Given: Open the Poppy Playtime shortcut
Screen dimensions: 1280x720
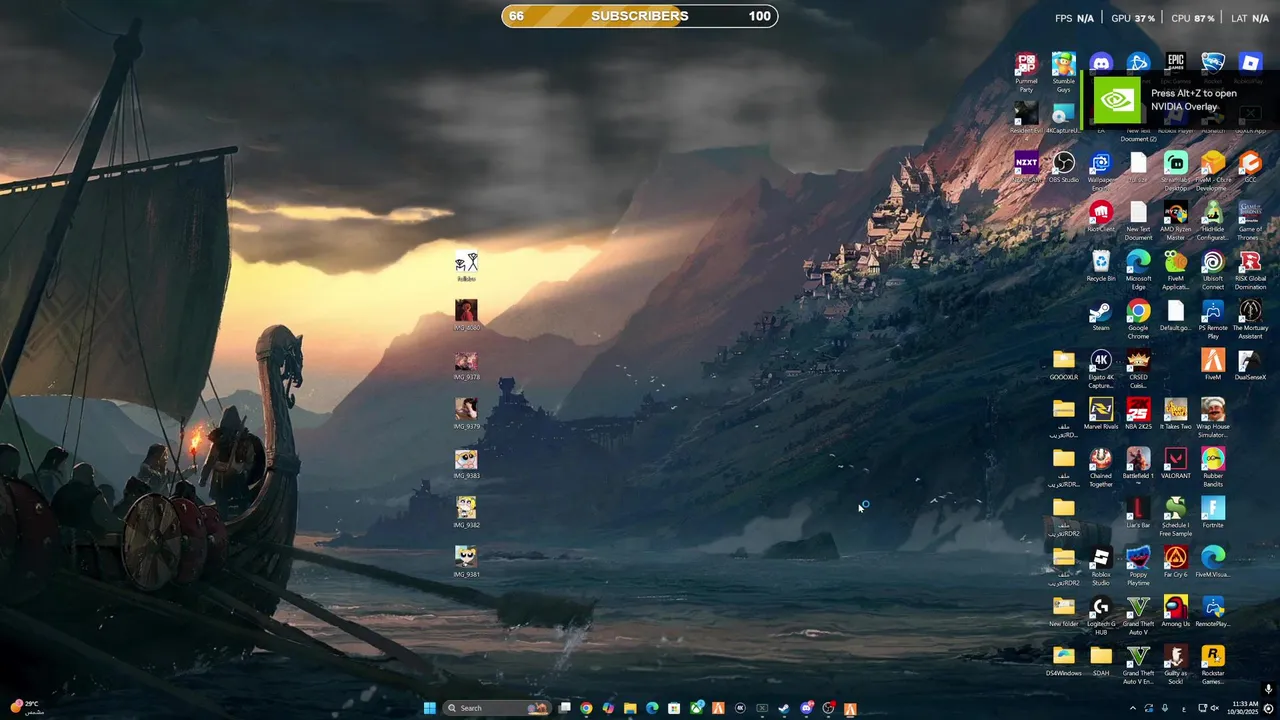Looking at the screenshot, I should tap(1138, 564).
